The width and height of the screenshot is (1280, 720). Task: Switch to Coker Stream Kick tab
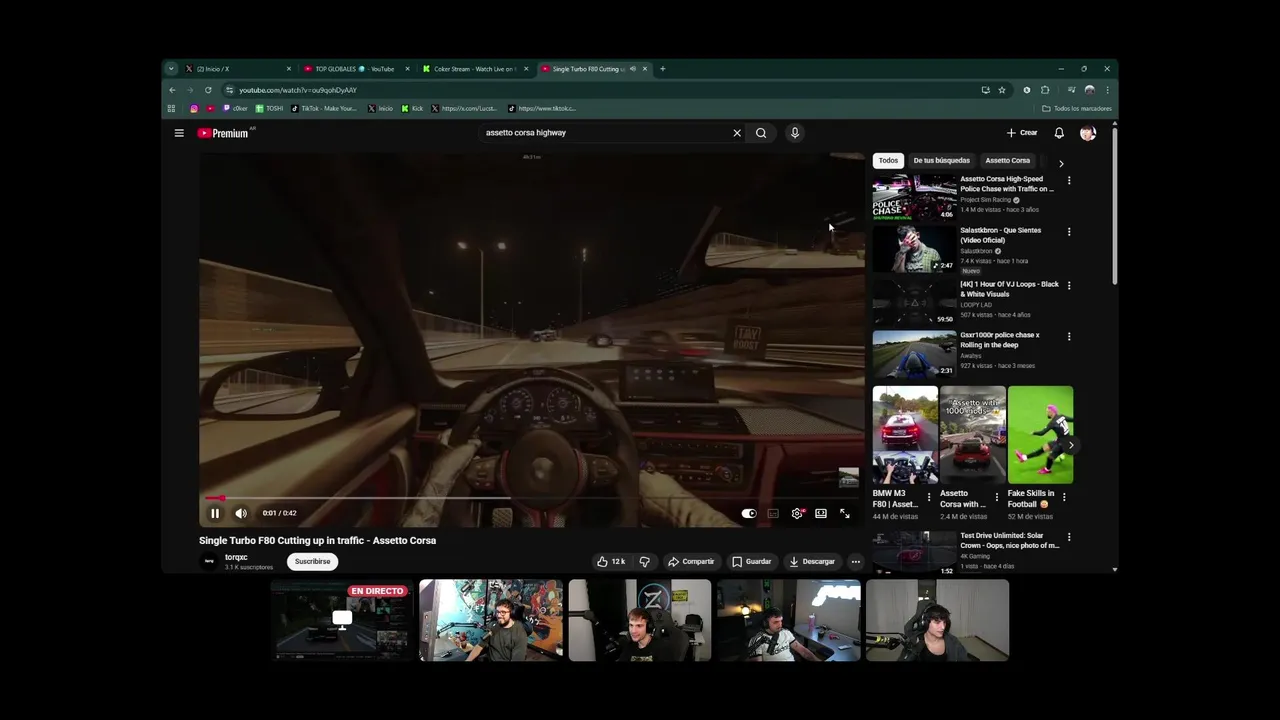[474, 69]
